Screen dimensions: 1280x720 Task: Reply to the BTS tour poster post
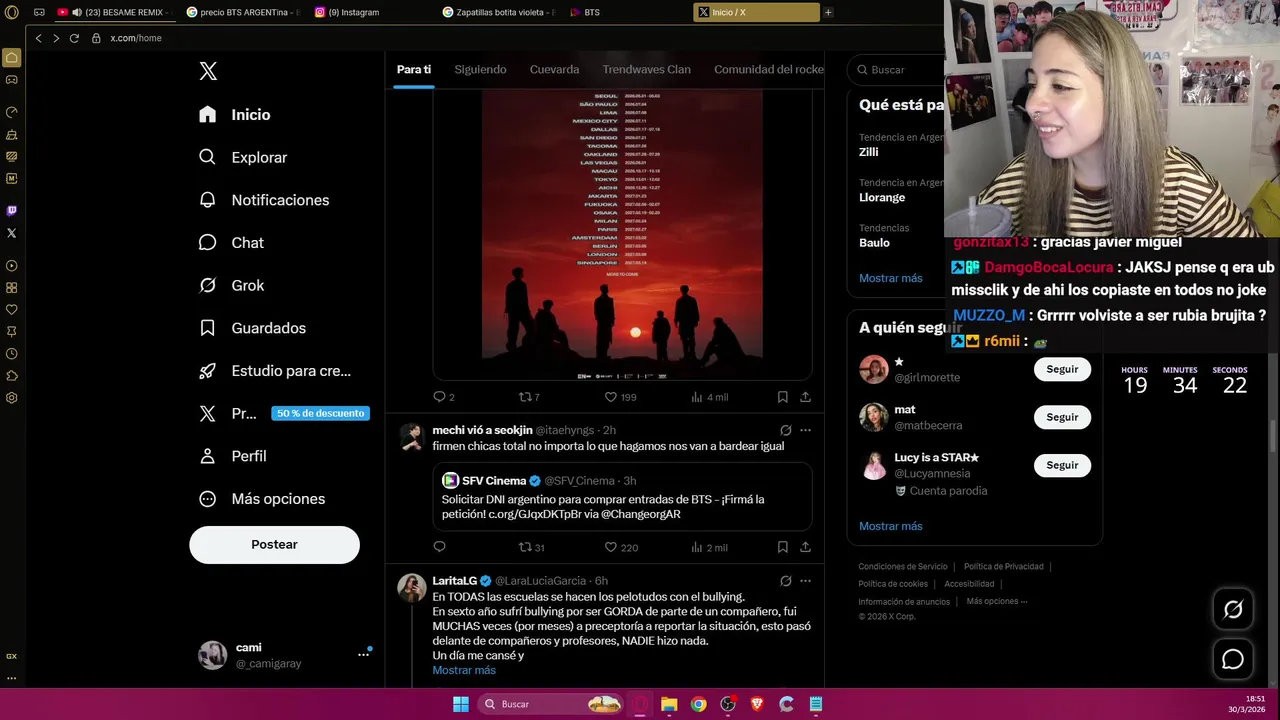point(443,397)
